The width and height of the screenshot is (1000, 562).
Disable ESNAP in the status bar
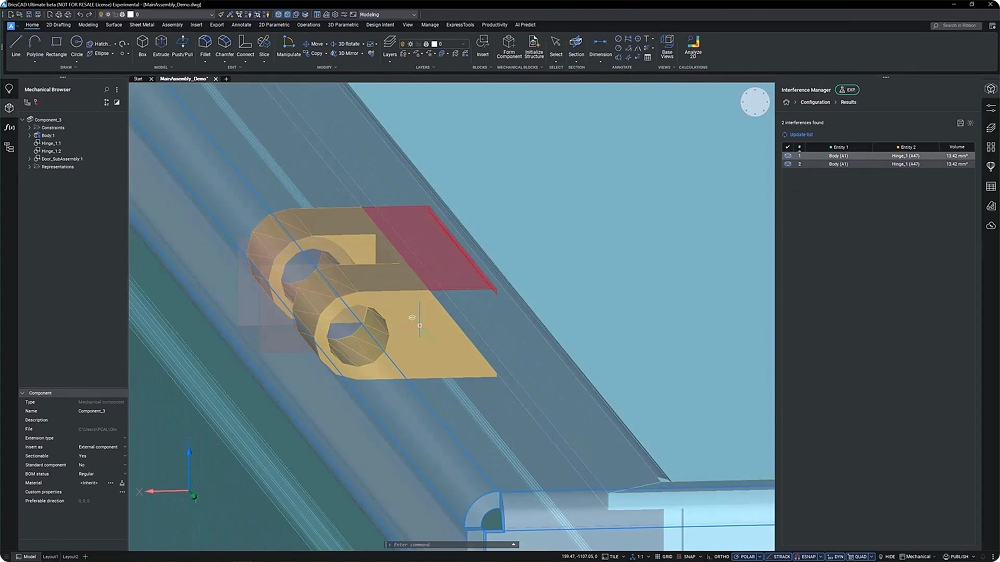pos(808,556)
